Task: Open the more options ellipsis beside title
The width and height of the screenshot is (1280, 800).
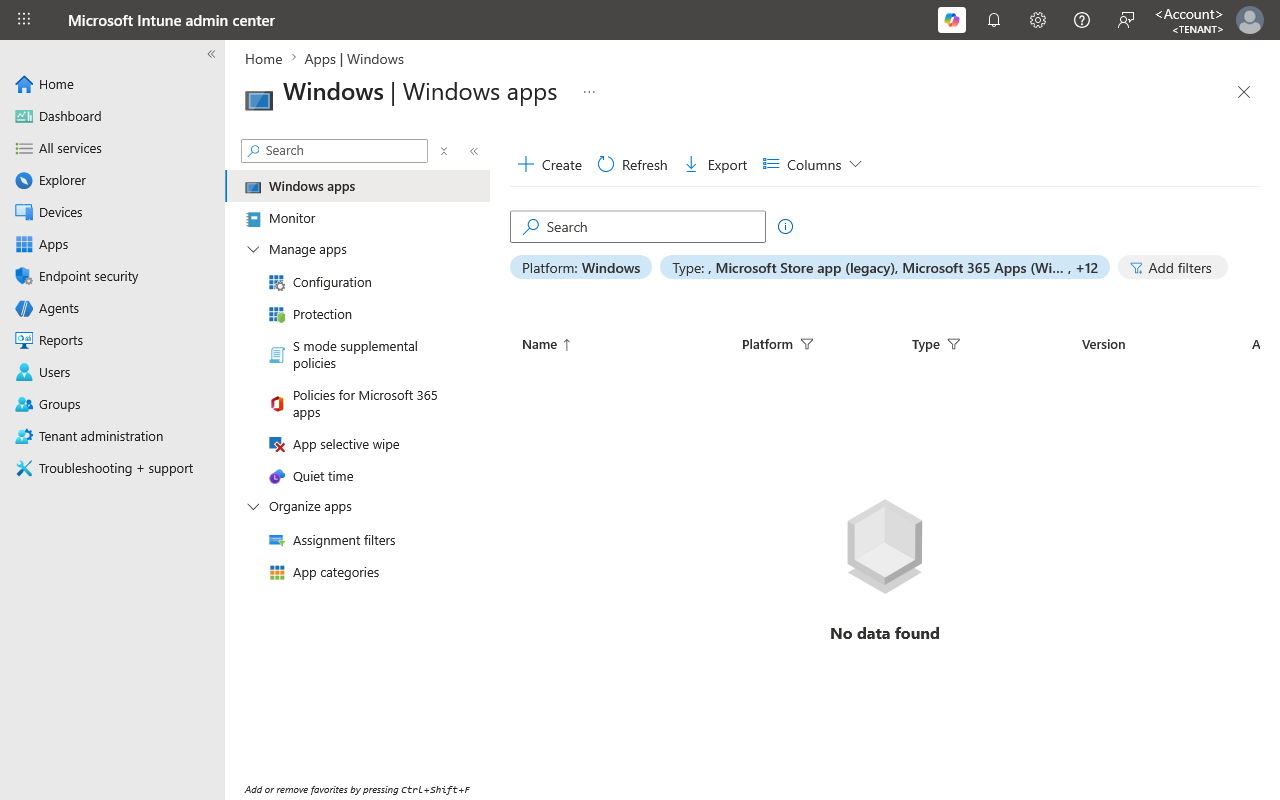Action: (x=589, y=92)
